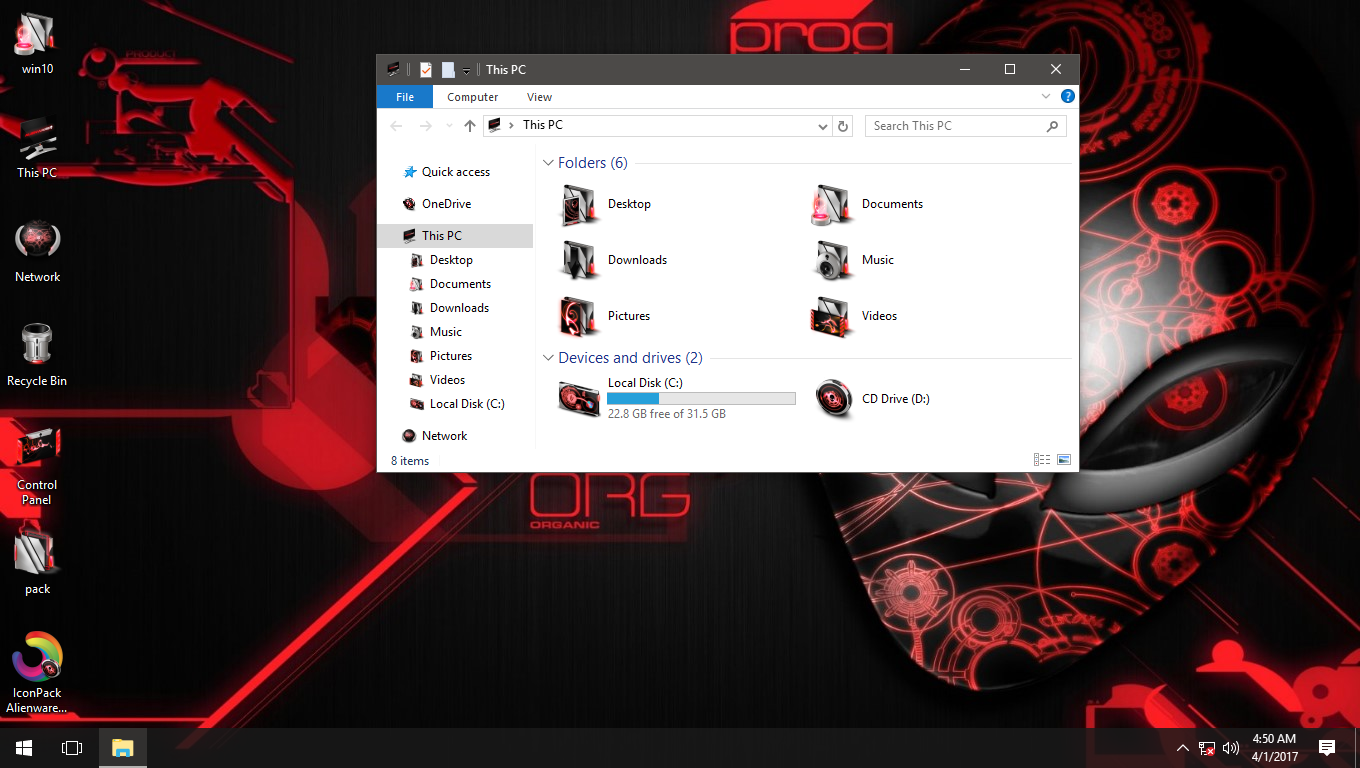Image resolution: width=1360 pixels, height=768 pixels.
Task: Switch to the Computer ribbon tab
Action: click(x=472, y=96)
